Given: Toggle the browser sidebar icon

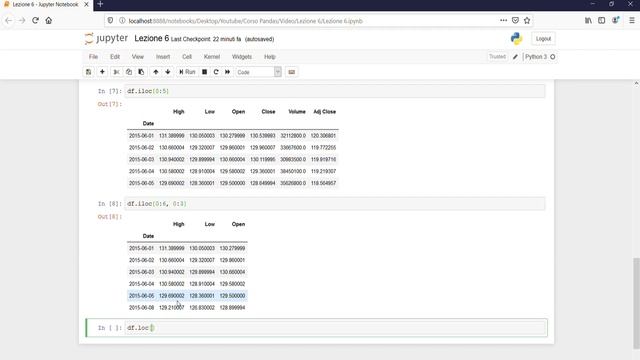Looking at the screenshot, I should click(x=602, y=20).
